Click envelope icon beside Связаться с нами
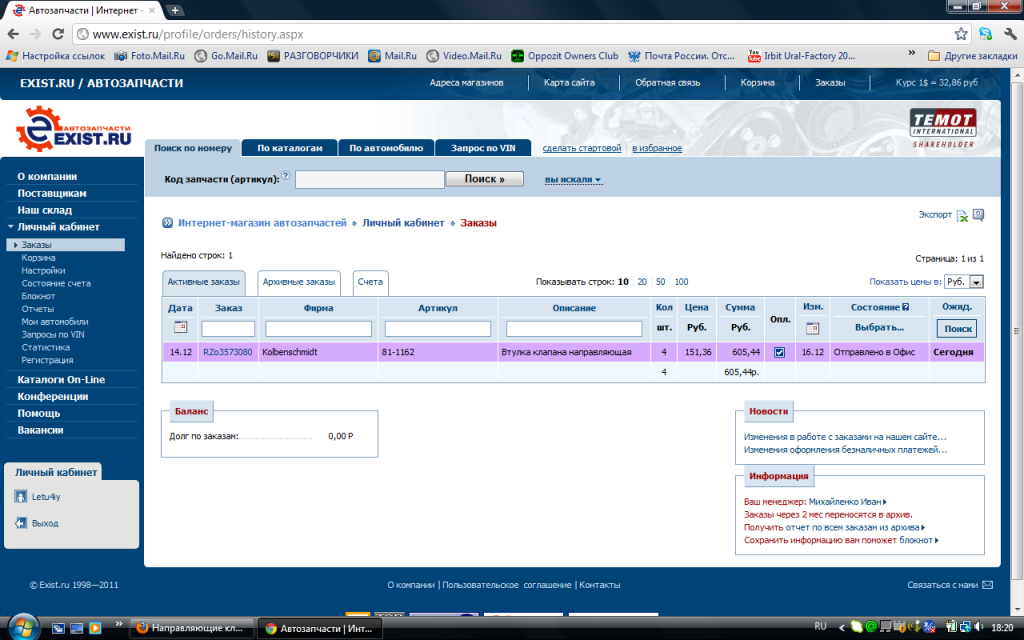The image size is (1024, 640). click(988, 585)
